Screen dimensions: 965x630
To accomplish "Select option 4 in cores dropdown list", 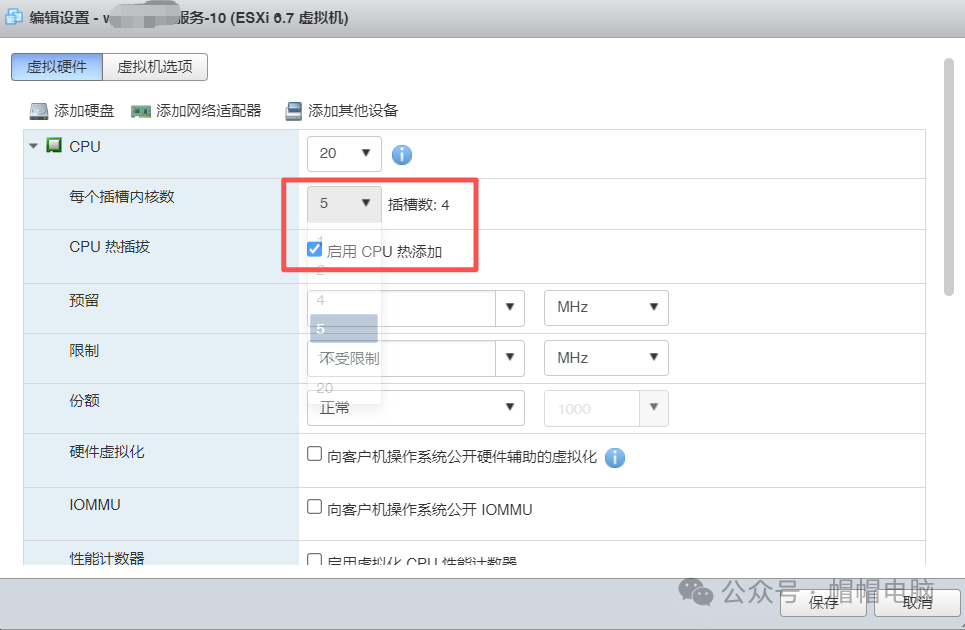I will pos(344,300).
